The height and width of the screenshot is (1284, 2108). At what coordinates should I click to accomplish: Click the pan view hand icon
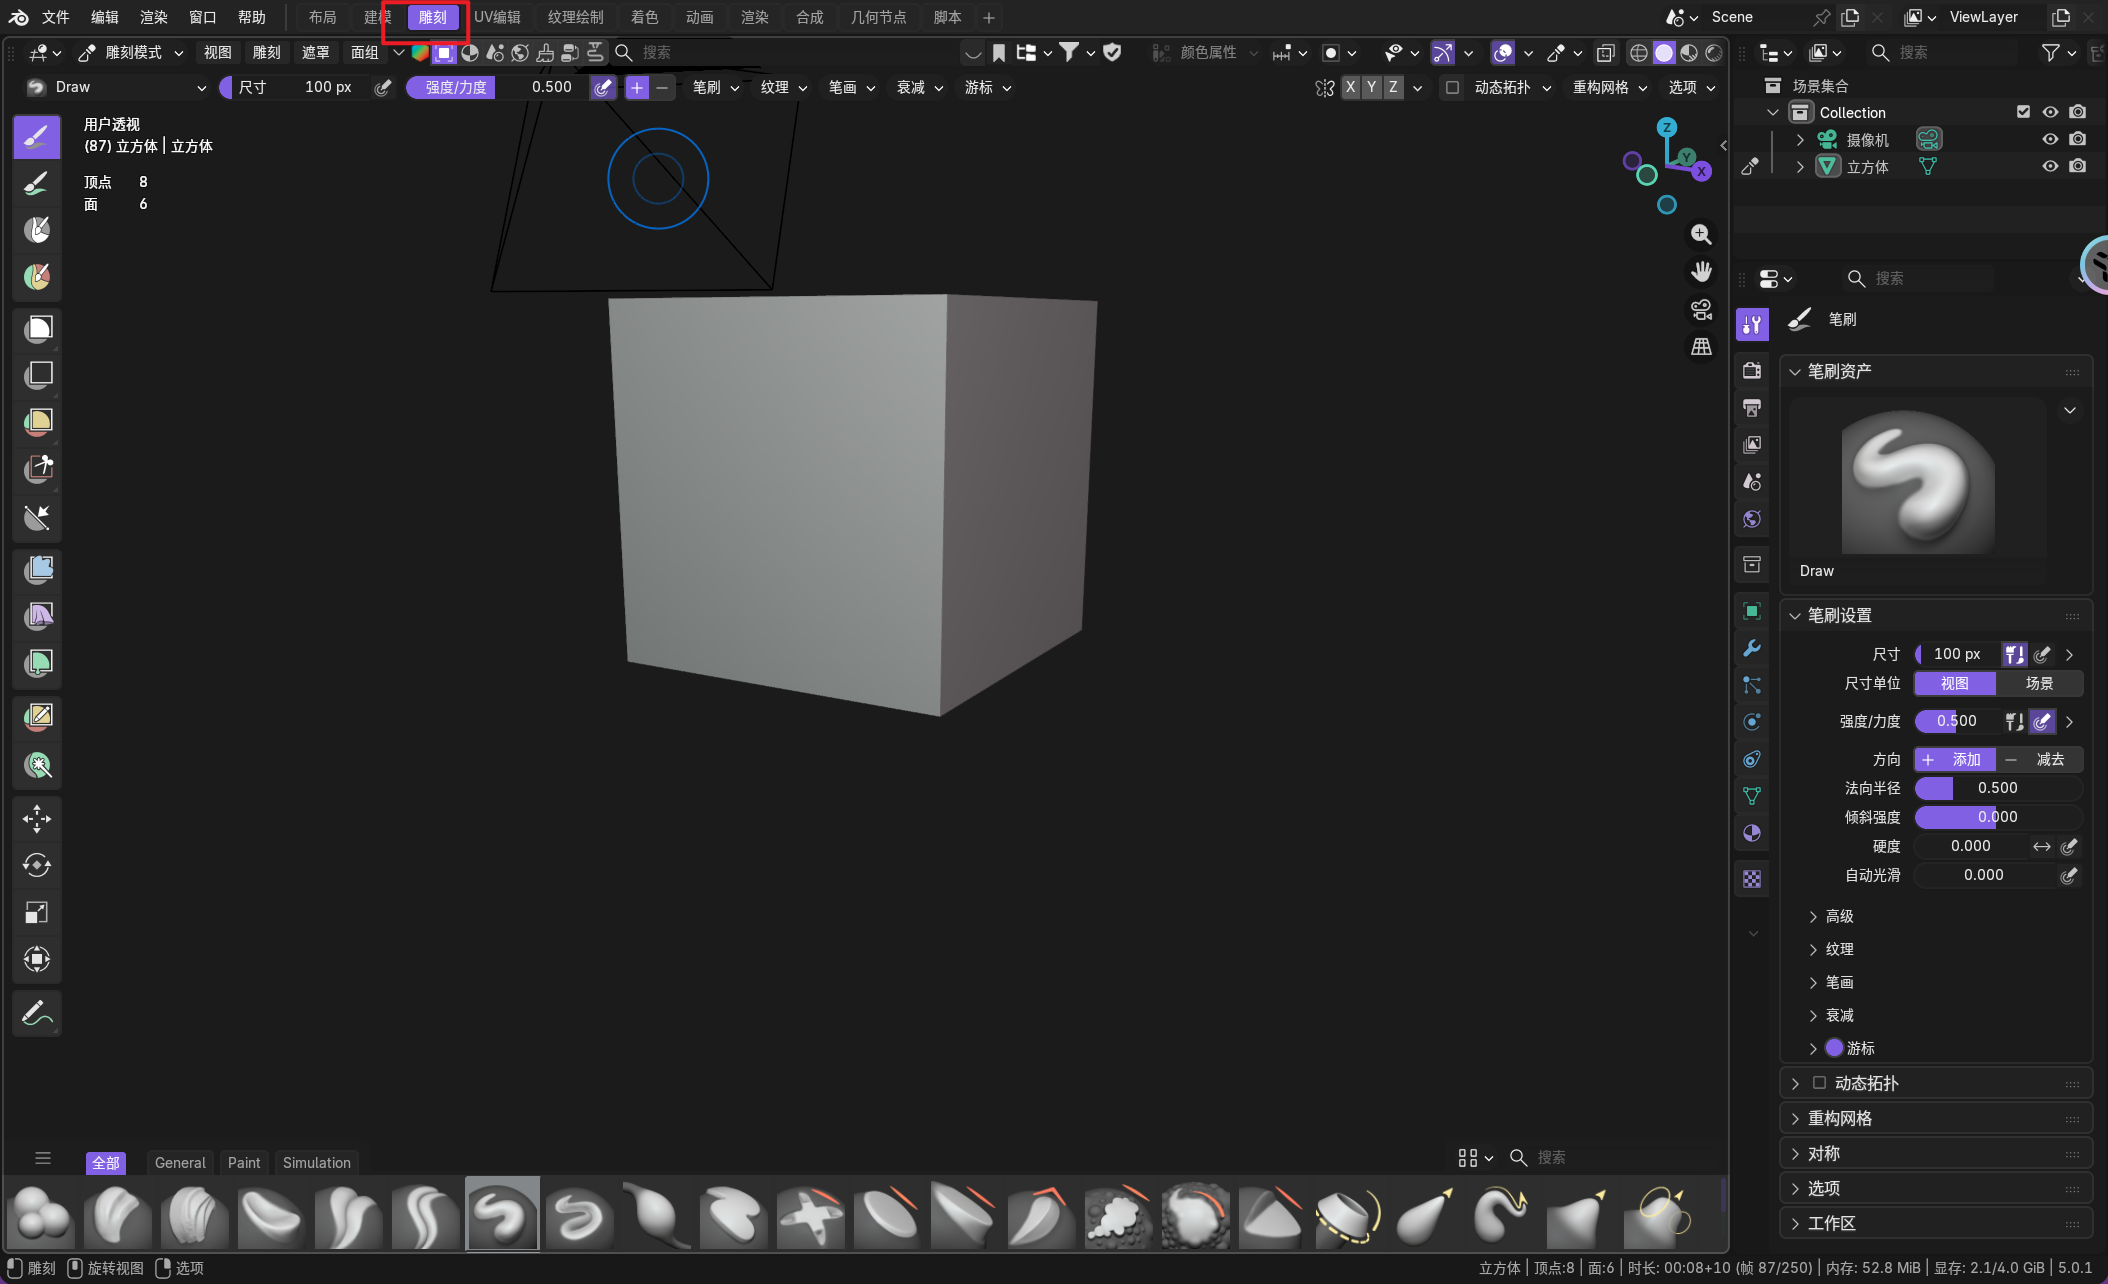pyautogui.click(x=1701, y=272)
